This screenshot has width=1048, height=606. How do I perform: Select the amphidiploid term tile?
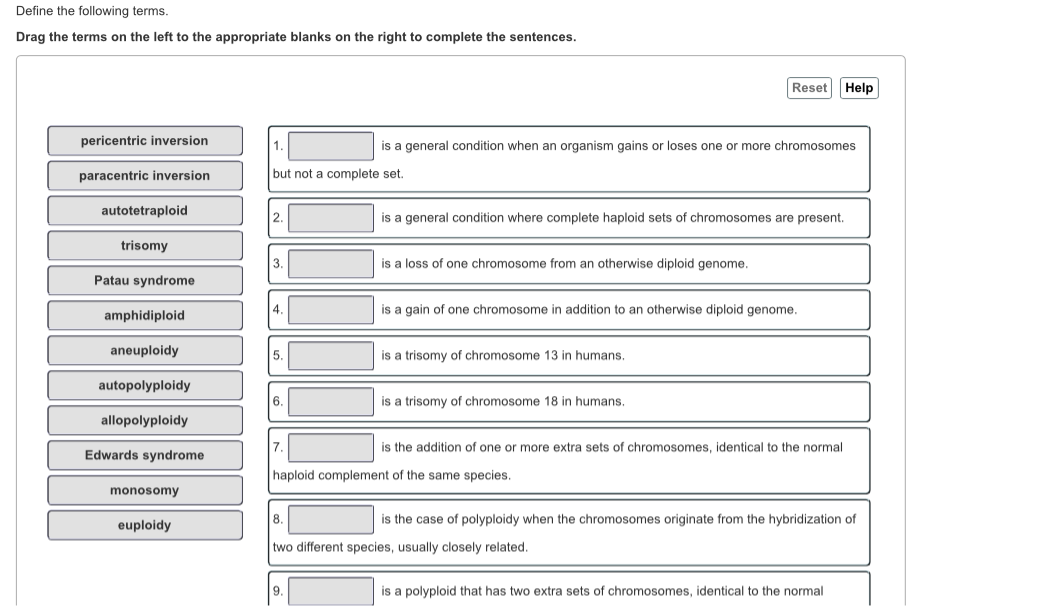pyautogui.click(x=144, y=315)
